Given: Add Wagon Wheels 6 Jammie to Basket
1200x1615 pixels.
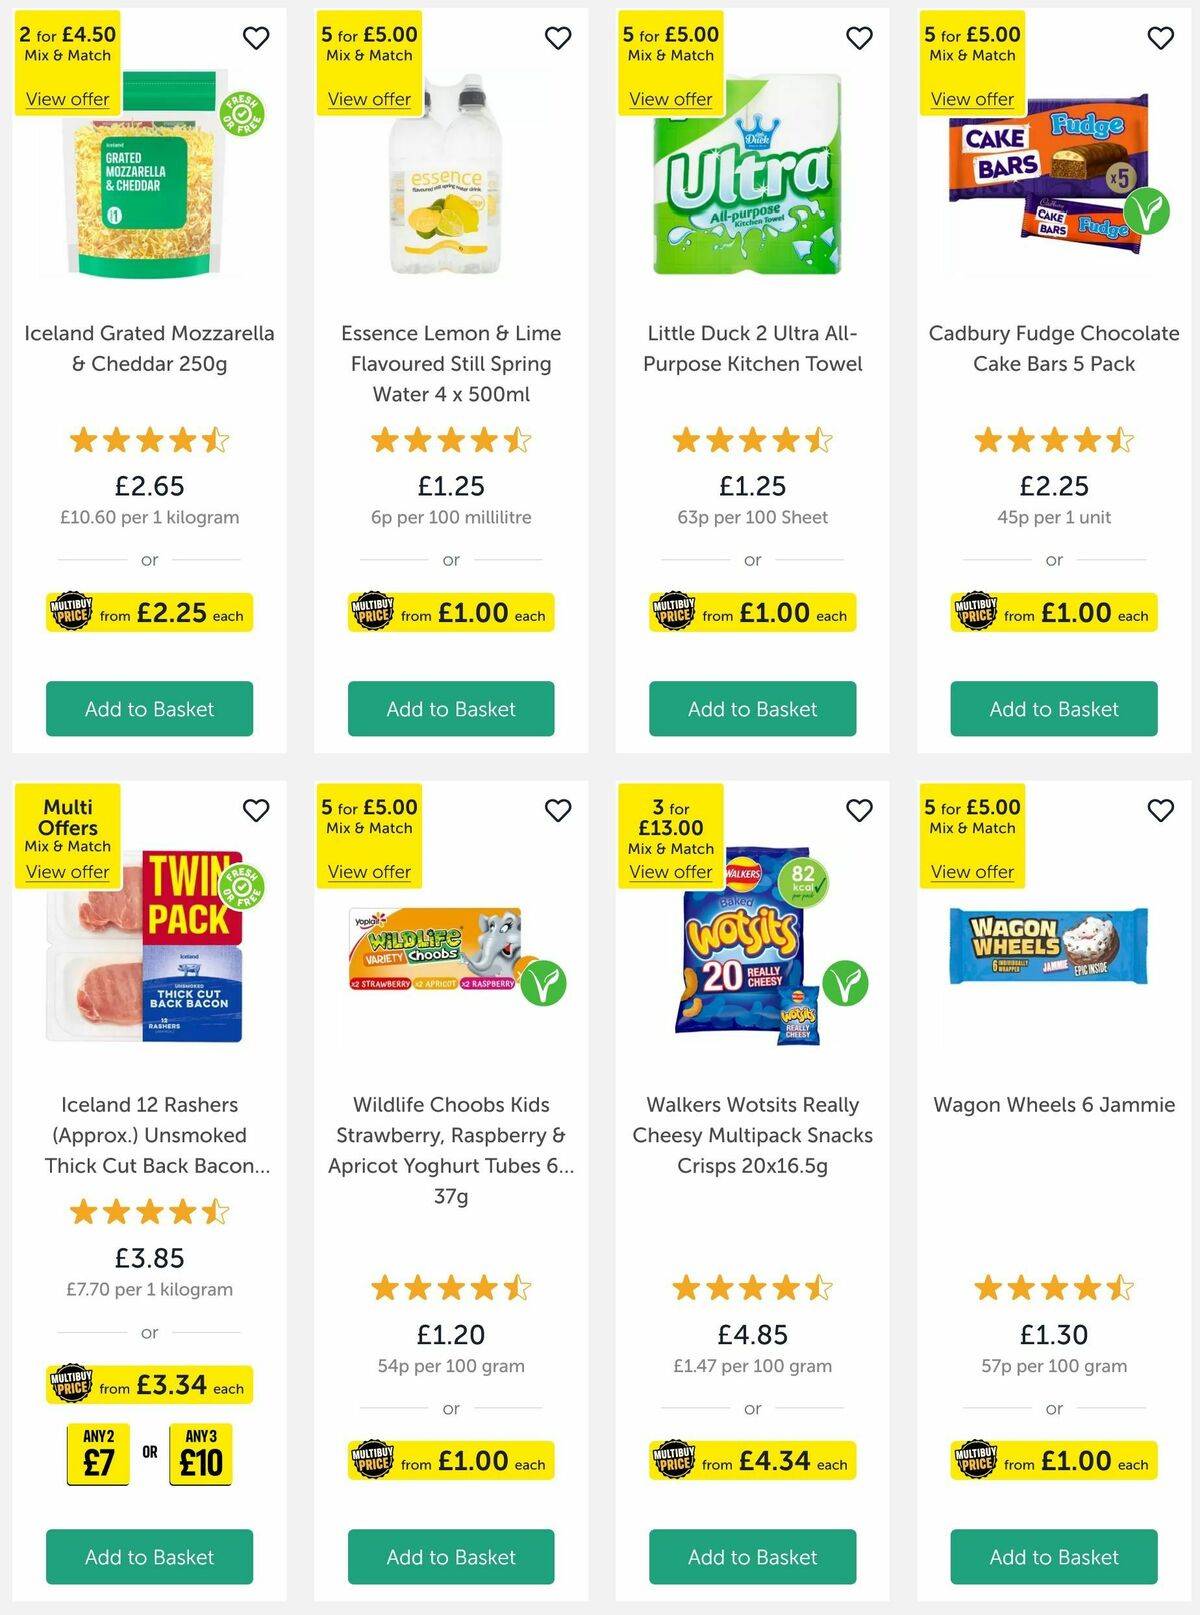Looking at the screenshot, I should pyautogui.click(x=1053, y=1557).
